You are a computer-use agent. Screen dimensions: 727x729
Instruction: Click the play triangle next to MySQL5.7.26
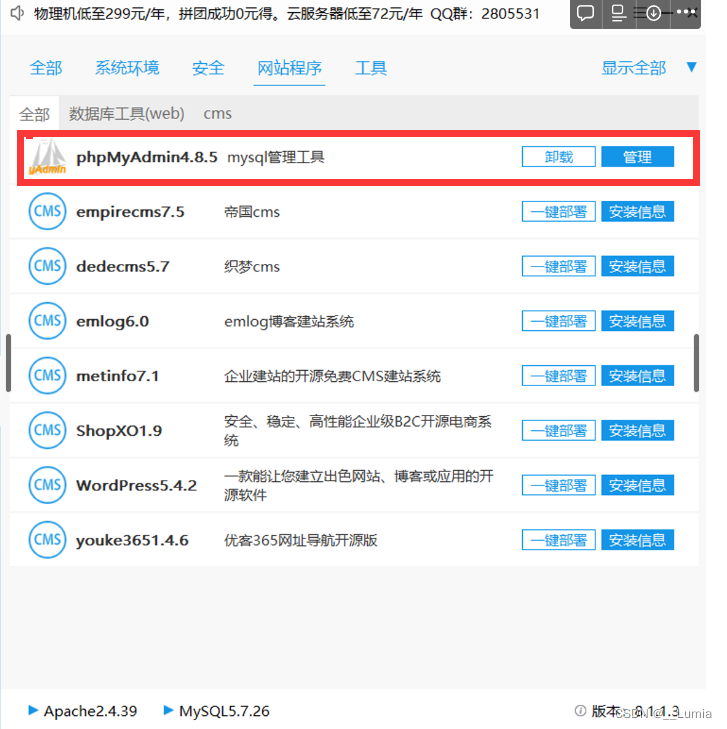click(168, 710)
